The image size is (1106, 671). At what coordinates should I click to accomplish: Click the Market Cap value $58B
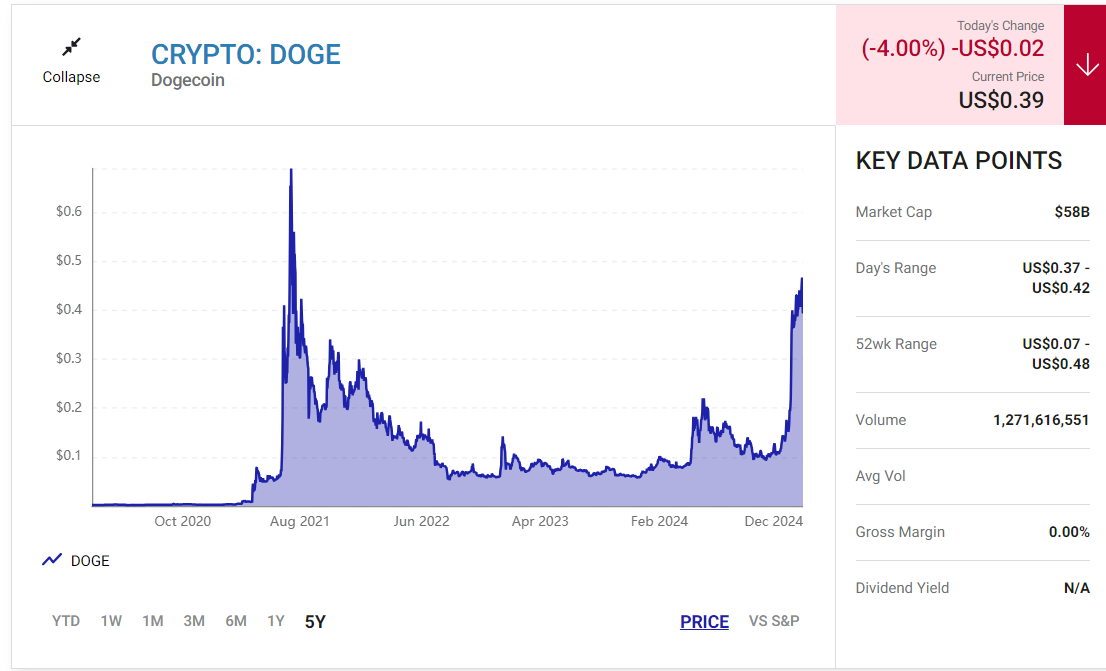point(1072,212)
